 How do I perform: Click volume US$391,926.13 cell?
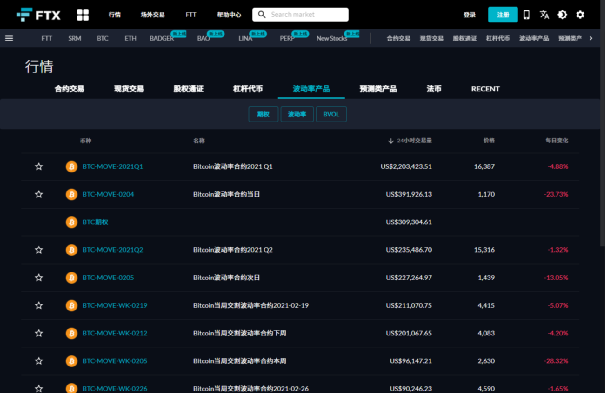click(409, 194)
